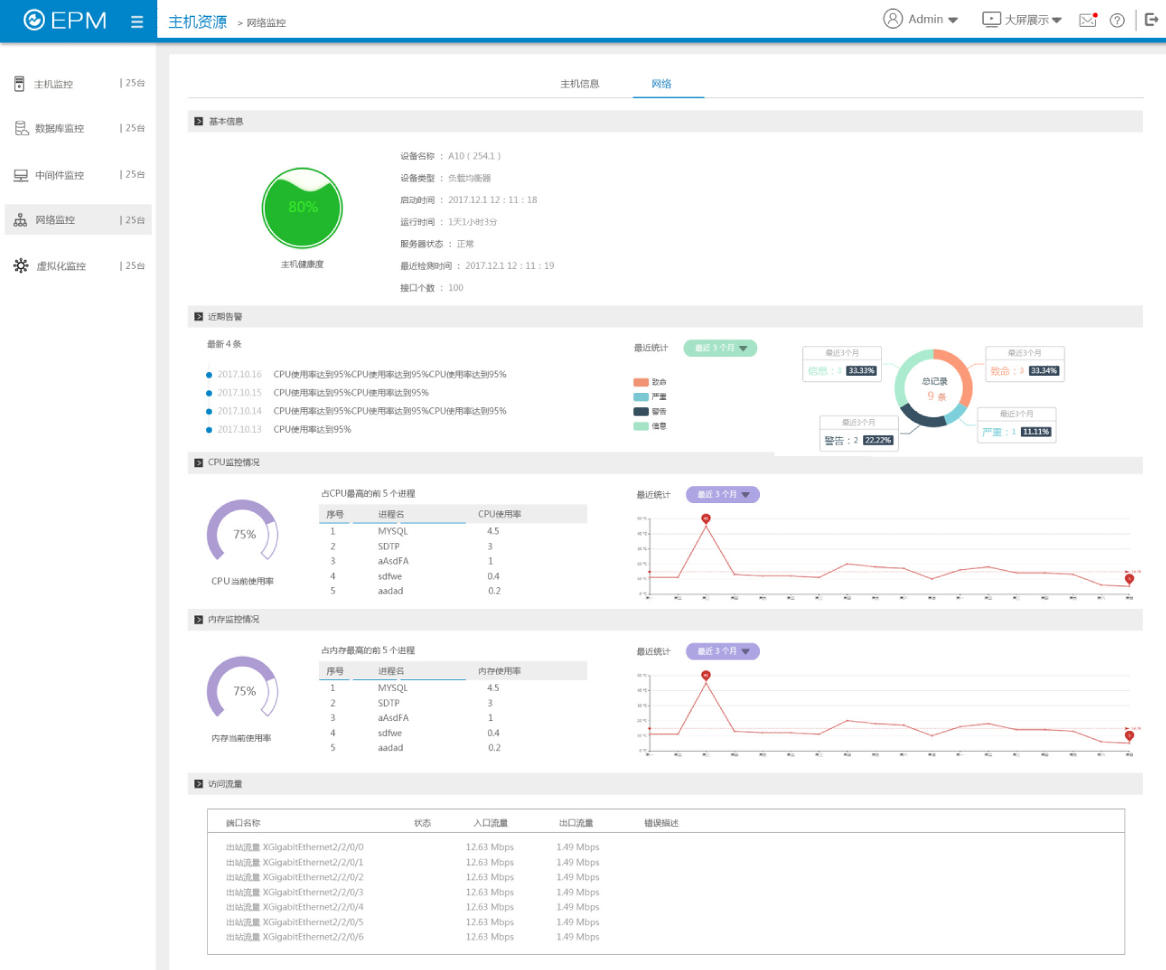Select the XGigabitEthernet2/2/0/3 port row
Screen dimensions: 1166x970
(x=666, y=892)
